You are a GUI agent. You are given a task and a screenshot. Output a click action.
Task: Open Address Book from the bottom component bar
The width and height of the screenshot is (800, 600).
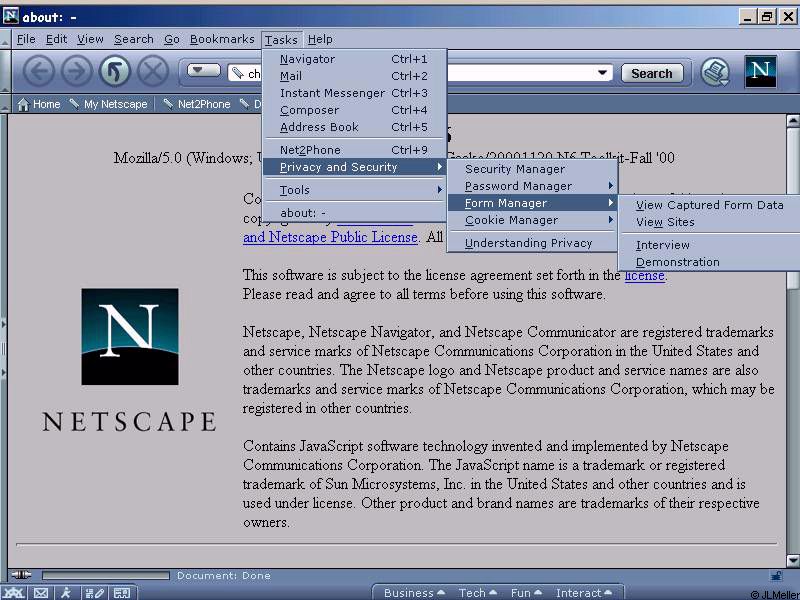pos(122,593)
